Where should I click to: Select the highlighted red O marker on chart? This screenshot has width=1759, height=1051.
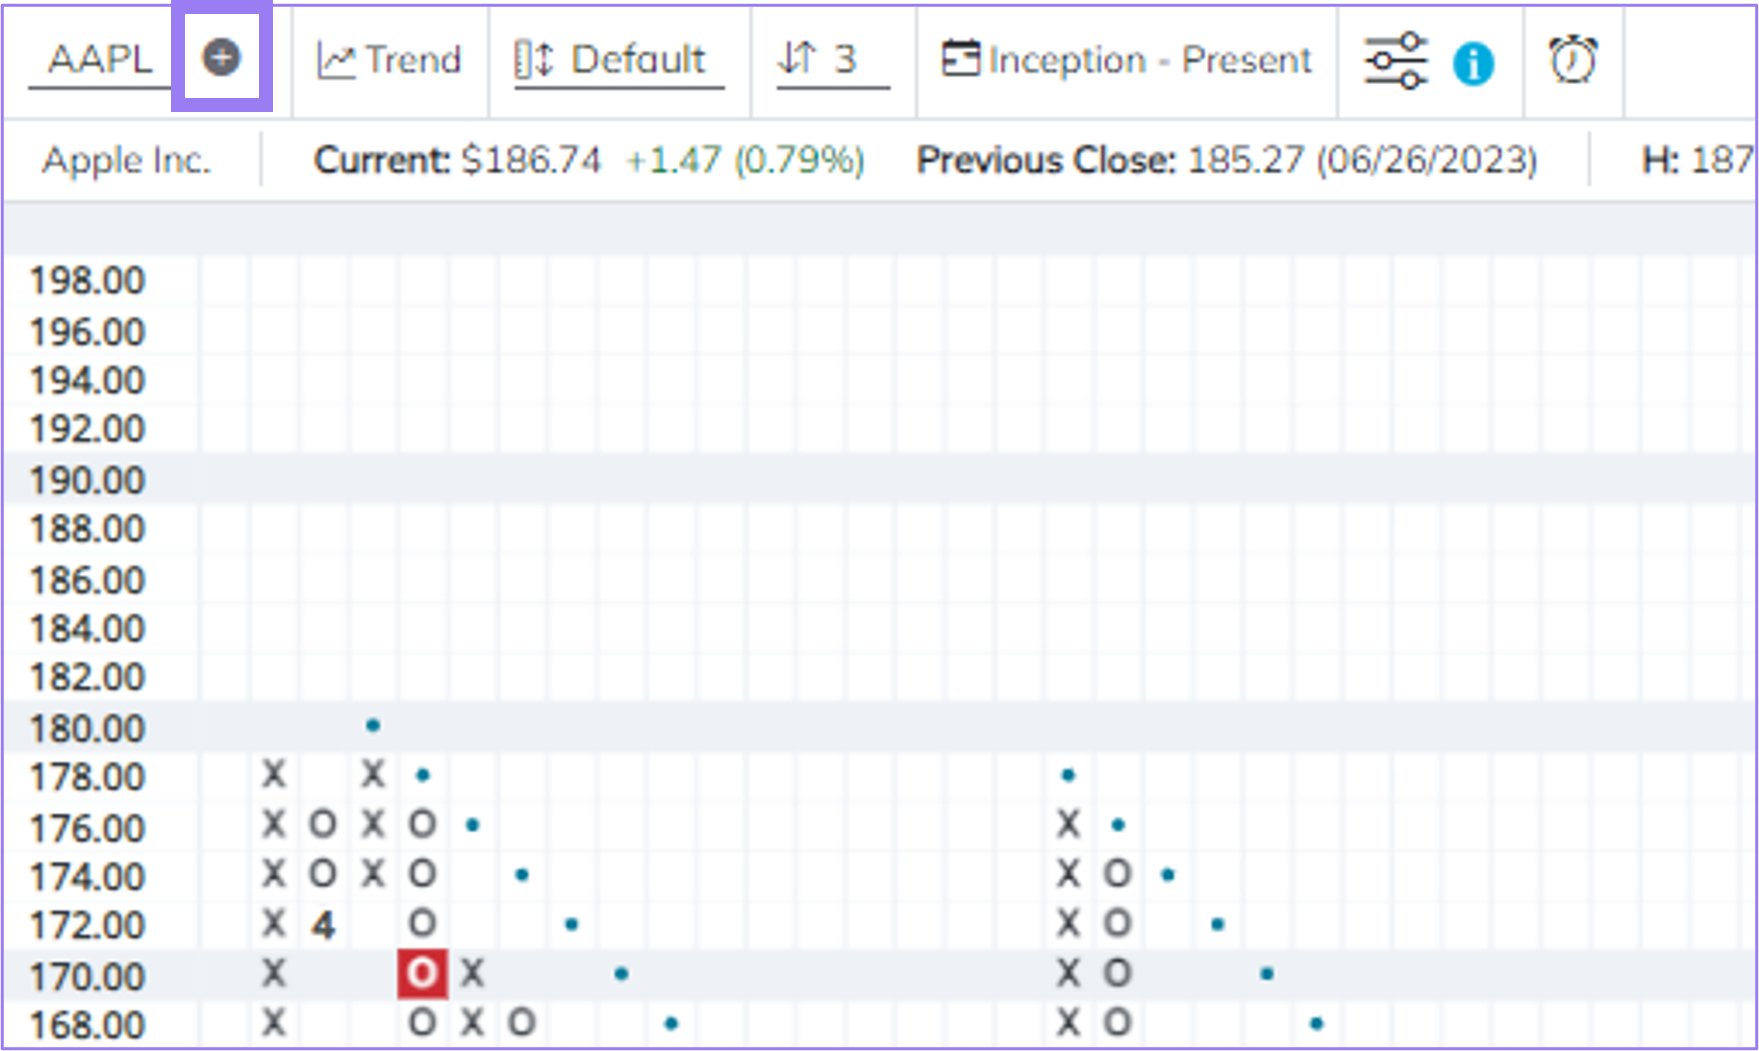pyautogui.click(x=422, y=974)
